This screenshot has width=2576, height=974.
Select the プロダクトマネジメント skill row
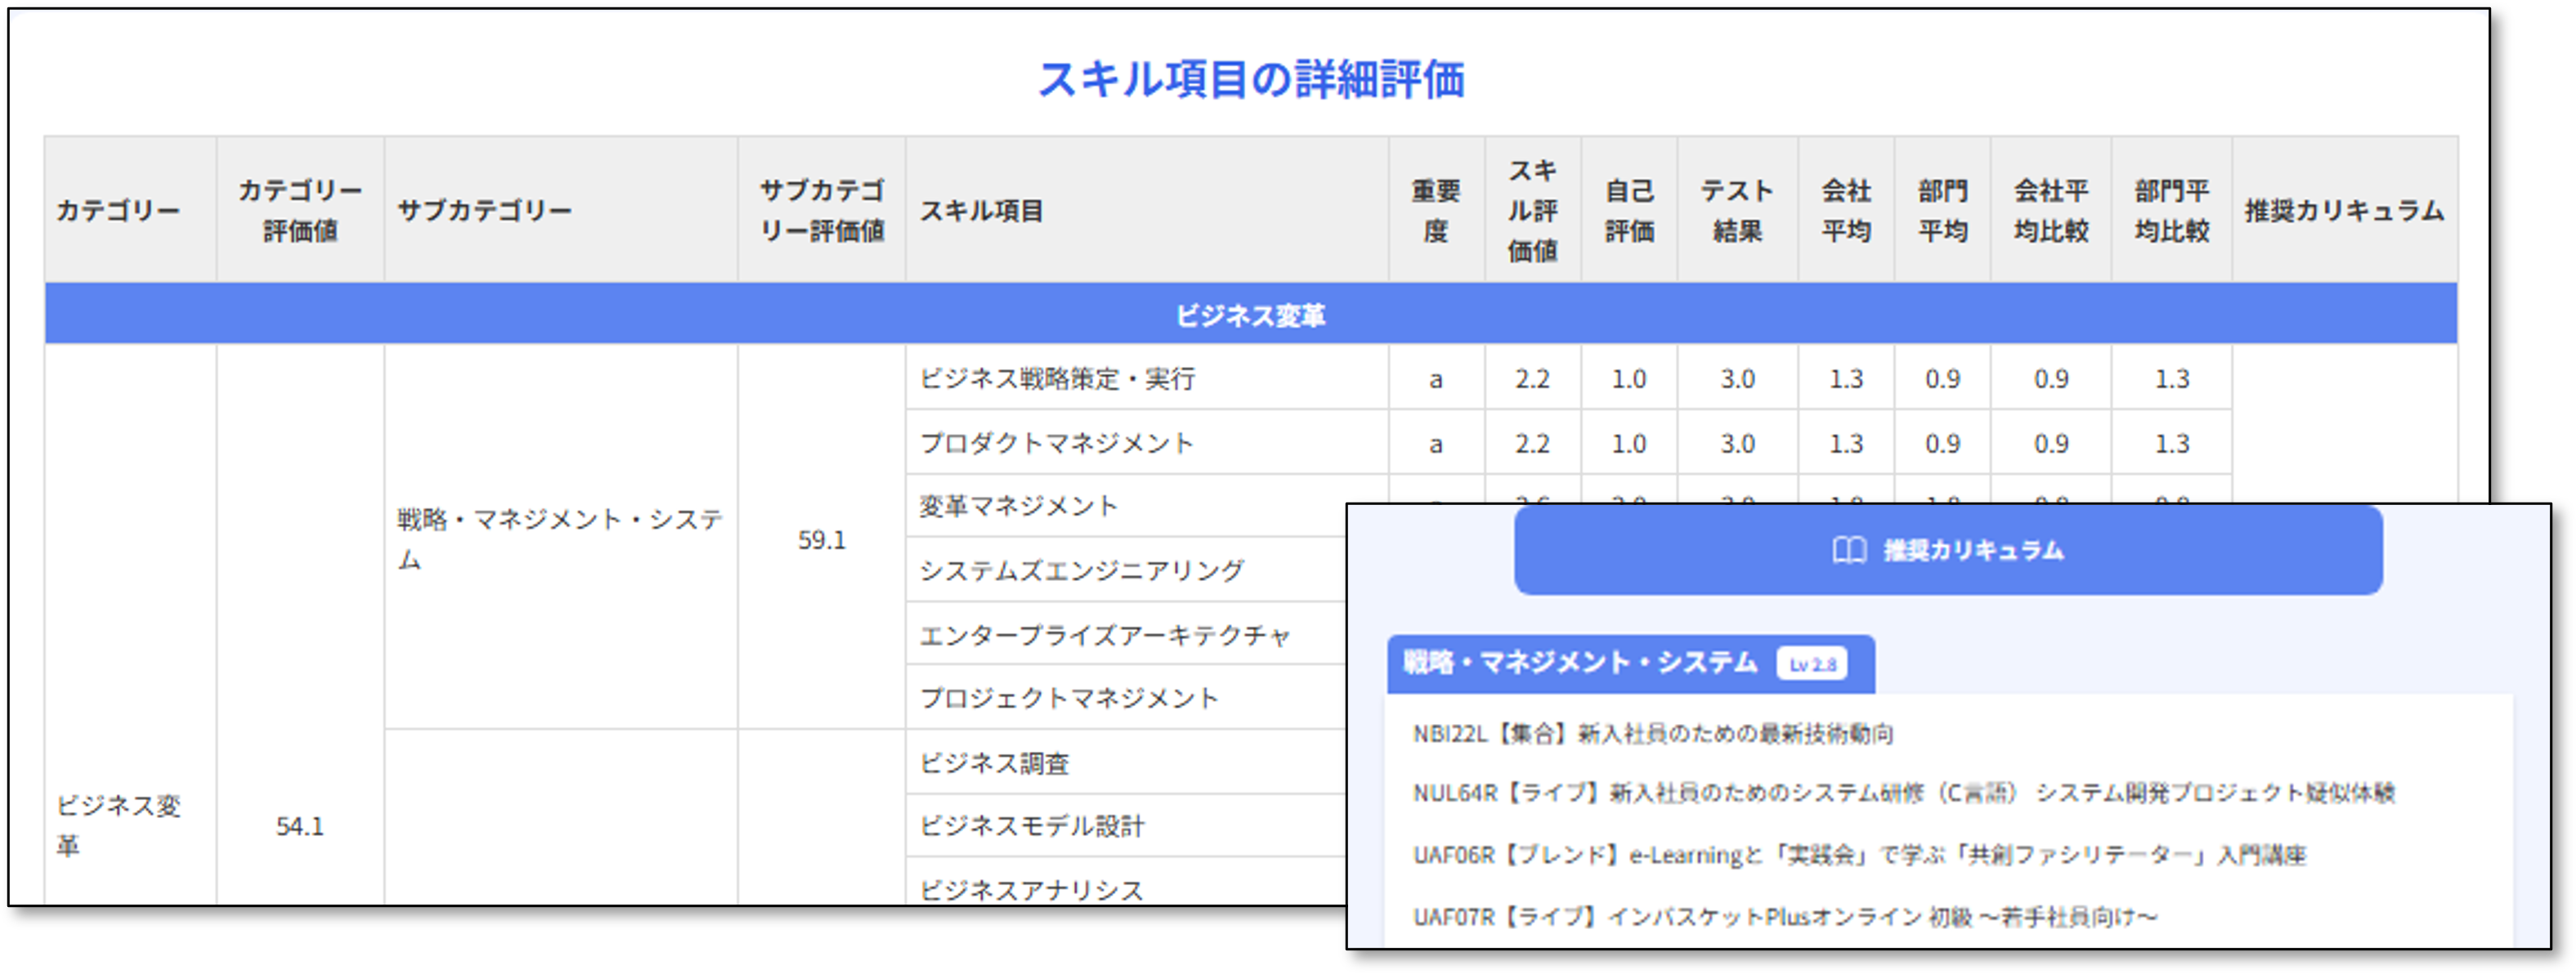point(1056,443)
